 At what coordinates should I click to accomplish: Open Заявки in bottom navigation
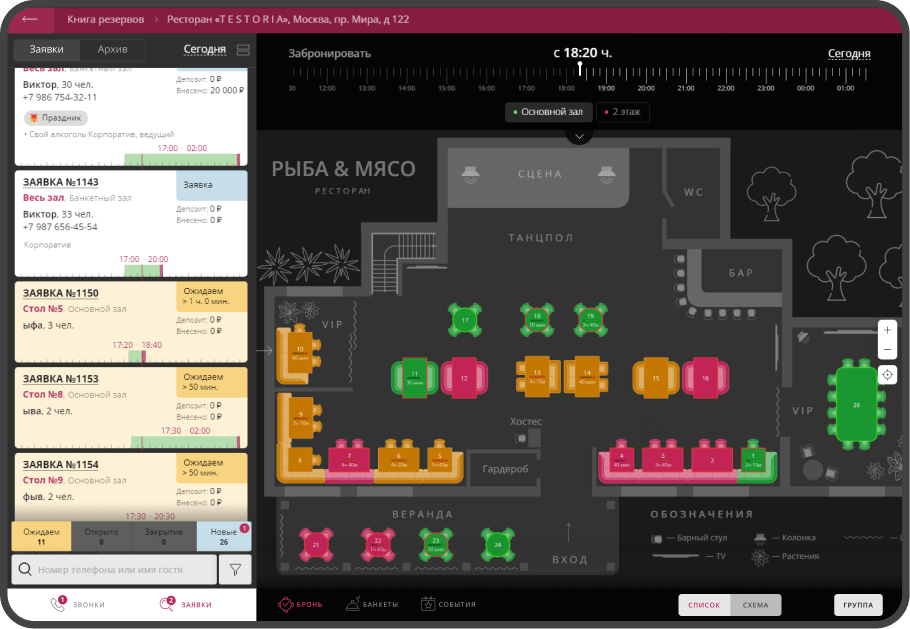(x=186, y=604)
